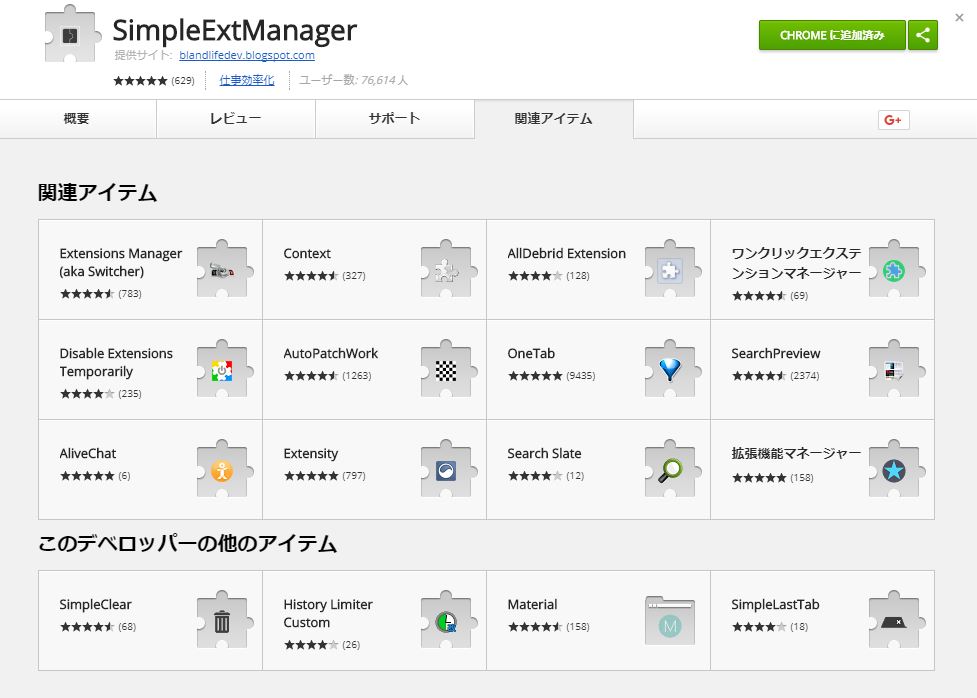The image size is (977, 698).
Task: Open the Context extension title
Action: (307, 254)
